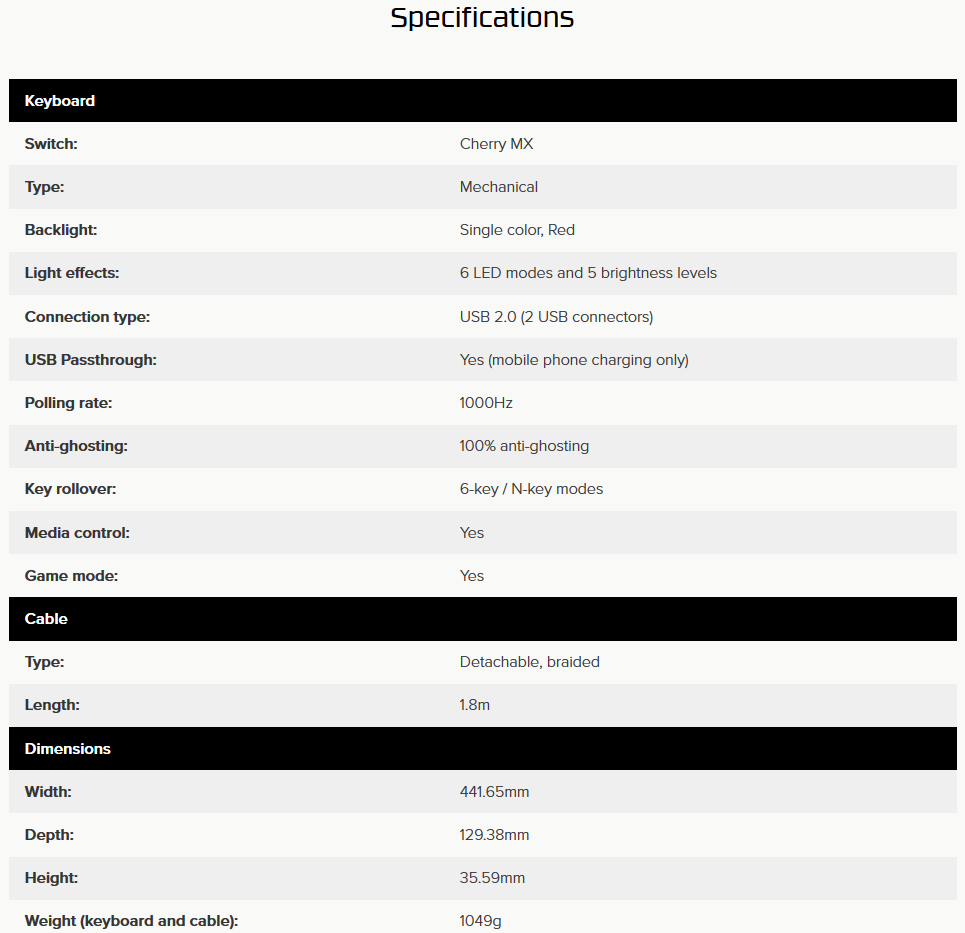Select the Anti-ghosting row label
Image resolution: width=965 pixels, height=933 pixels.
coord(76,446)
